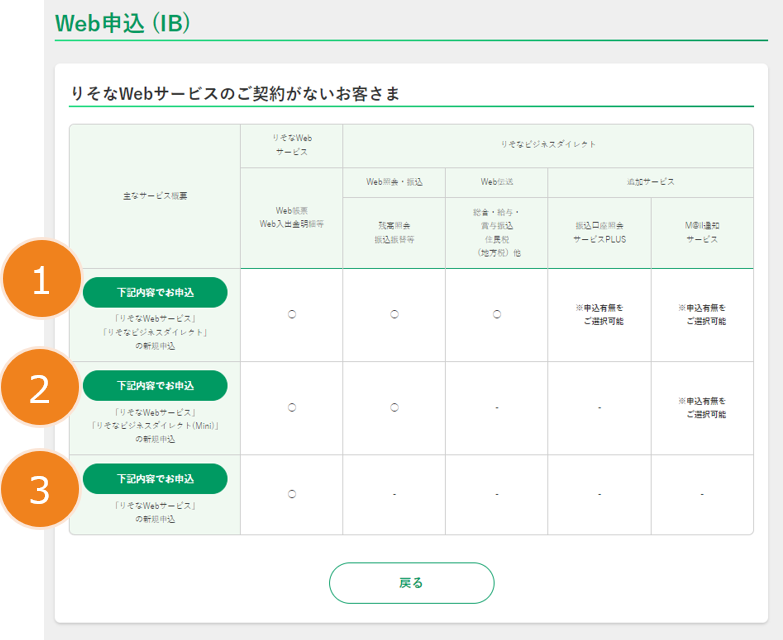Click the 'M@il通知 サービス' header cell
This screenshot has height=640, width=783.
pyautogui.click(x=702, y=233)
